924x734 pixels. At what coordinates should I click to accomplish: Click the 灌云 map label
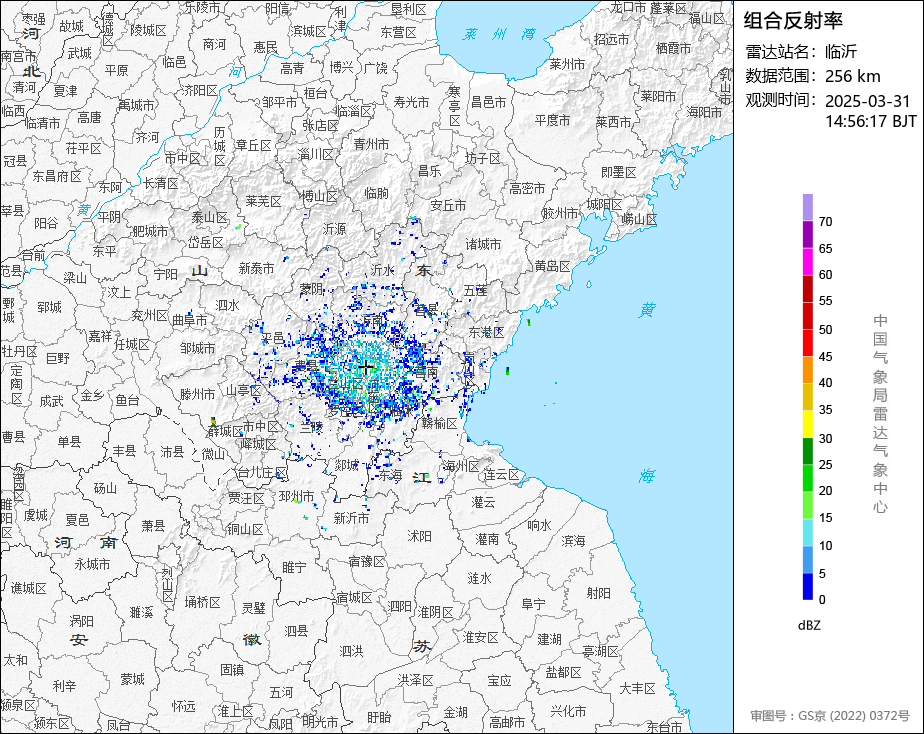483,502
